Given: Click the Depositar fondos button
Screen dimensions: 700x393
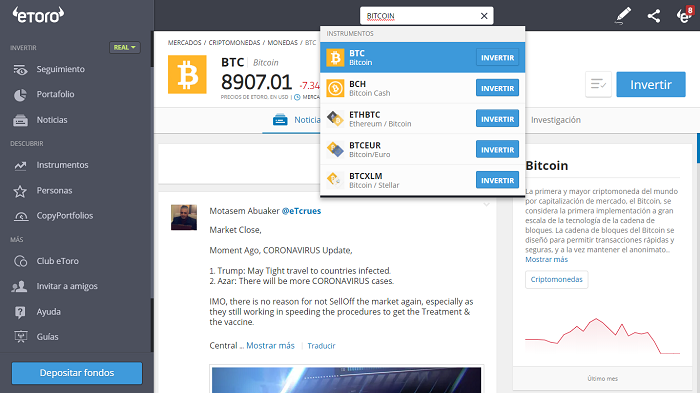Looking at the screenshot, I should pos(77,373).
